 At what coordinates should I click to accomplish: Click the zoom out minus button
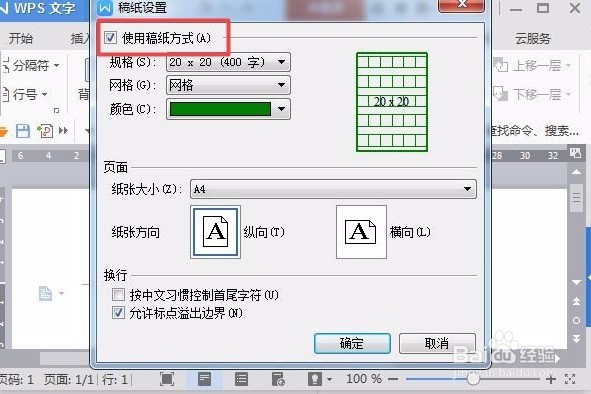pyautogui.click(x=393, y=379)
